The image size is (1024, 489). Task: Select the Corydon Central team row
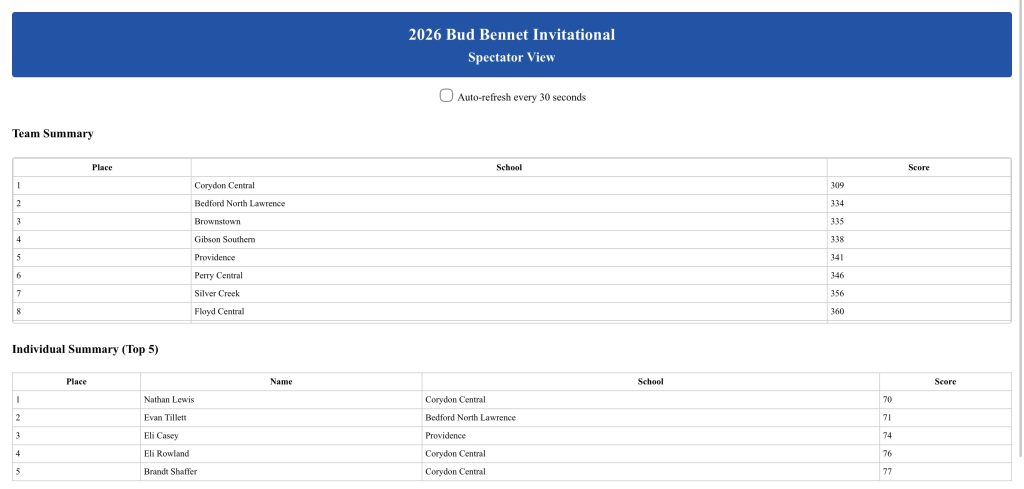(225, 186)
